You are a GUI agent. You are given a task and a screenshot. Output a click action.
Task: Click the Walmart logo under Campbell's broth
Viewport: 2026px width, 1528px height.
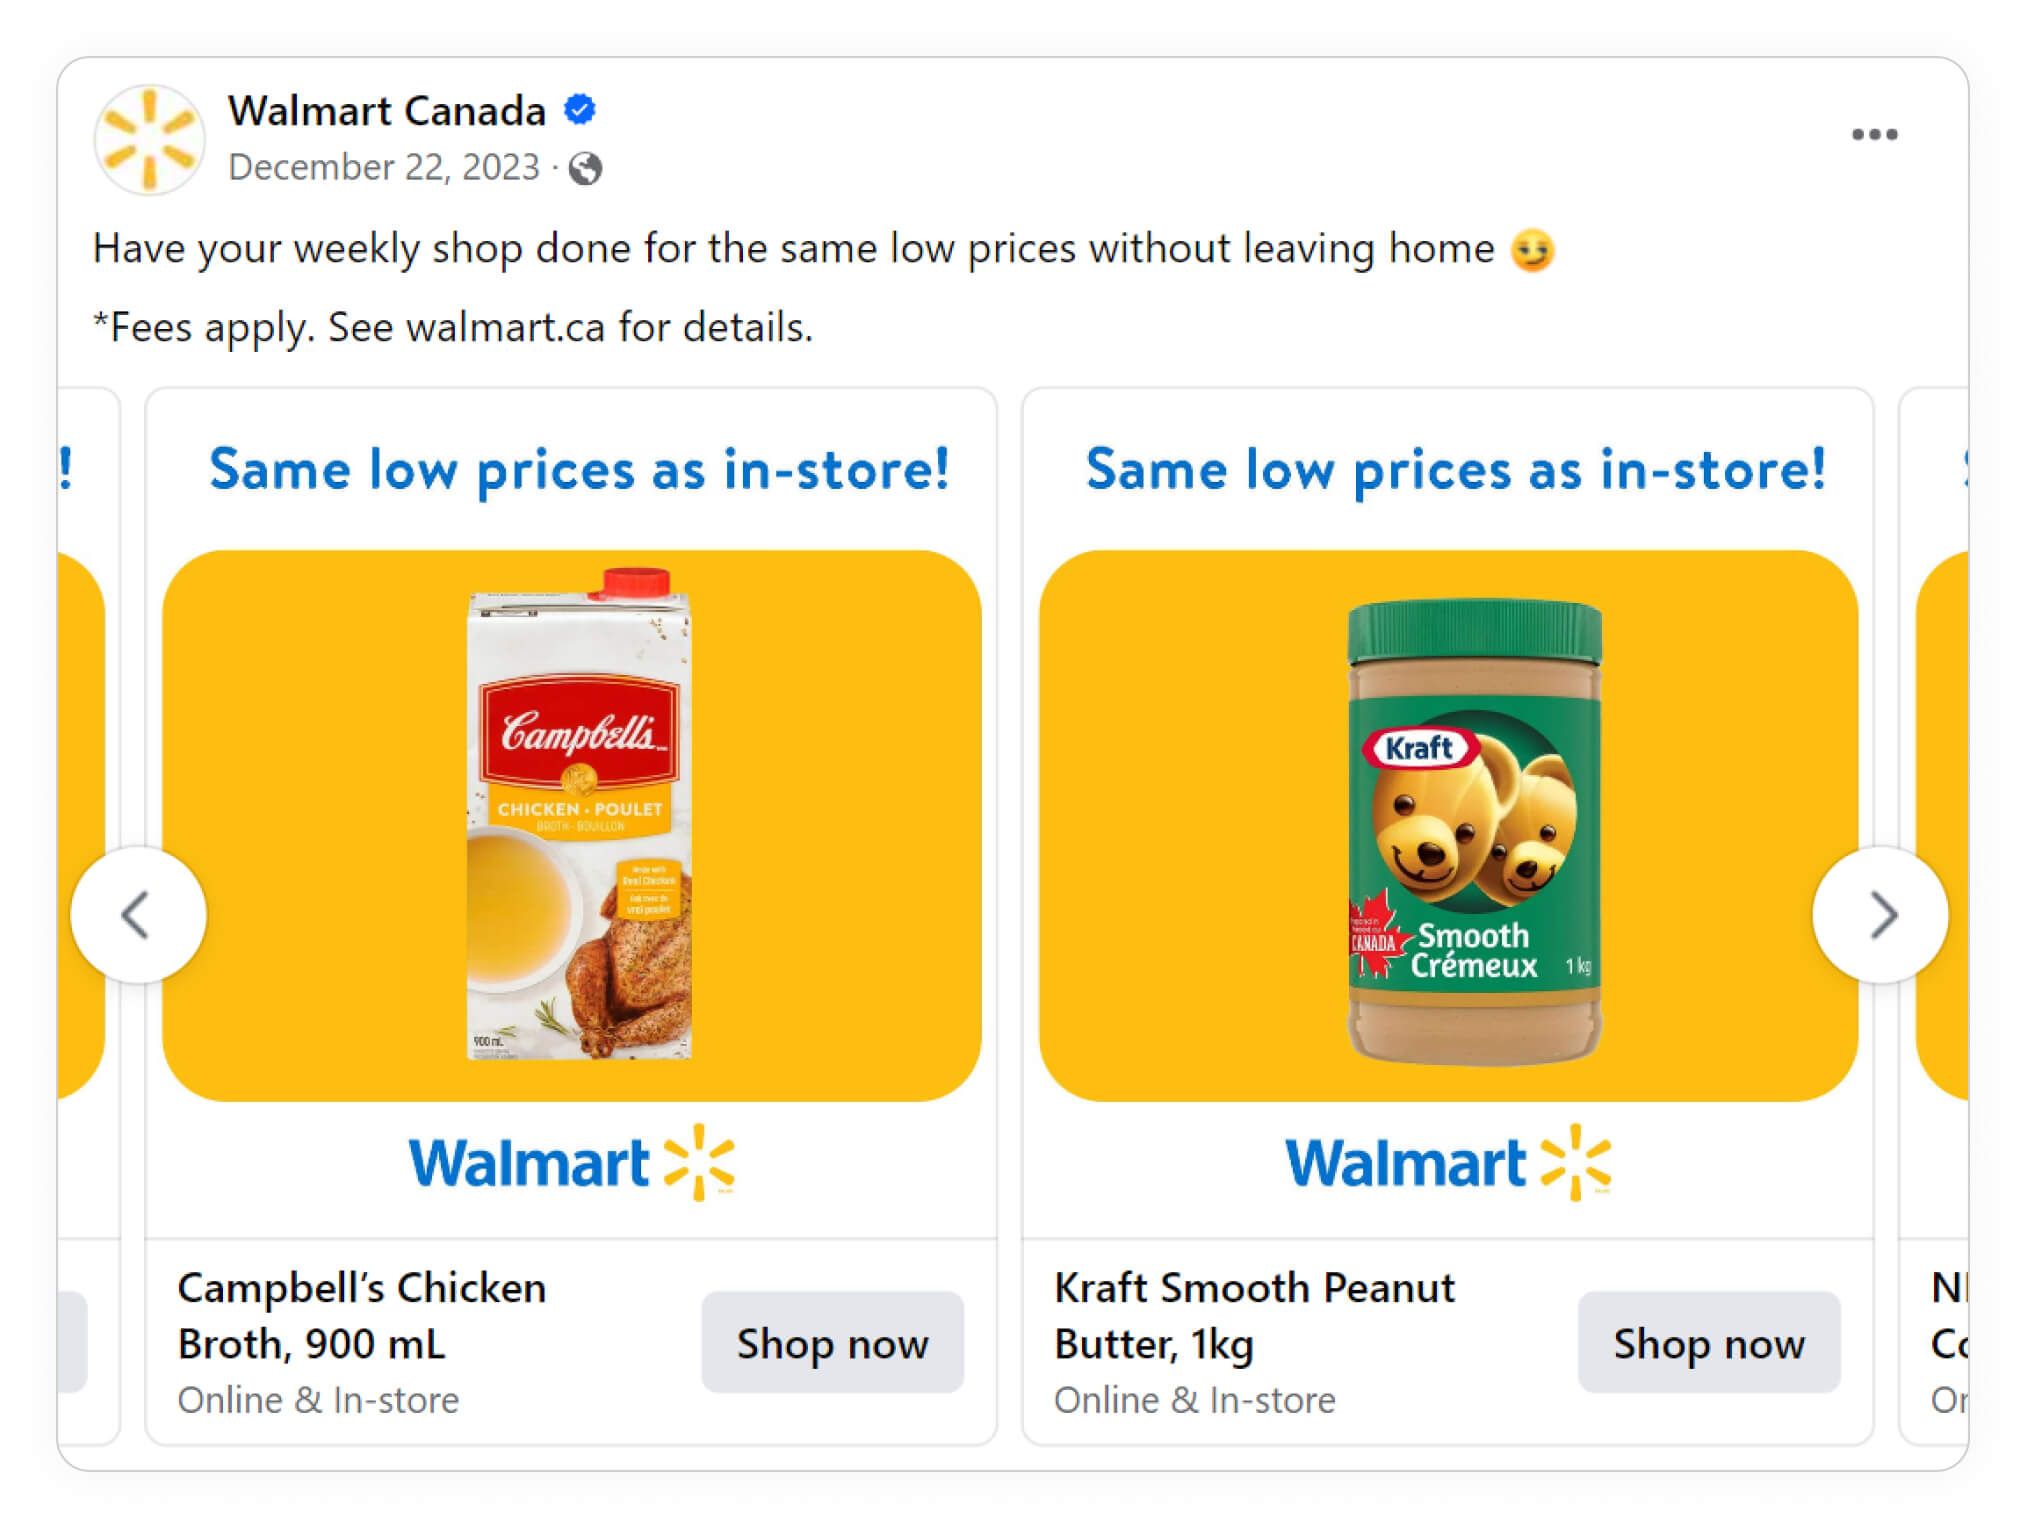click(572, 1162)
